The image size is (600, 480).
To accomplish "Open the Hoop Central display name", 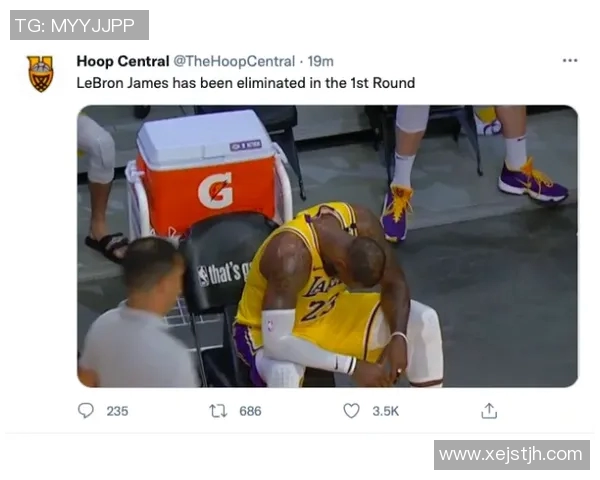I will point(123,61).
